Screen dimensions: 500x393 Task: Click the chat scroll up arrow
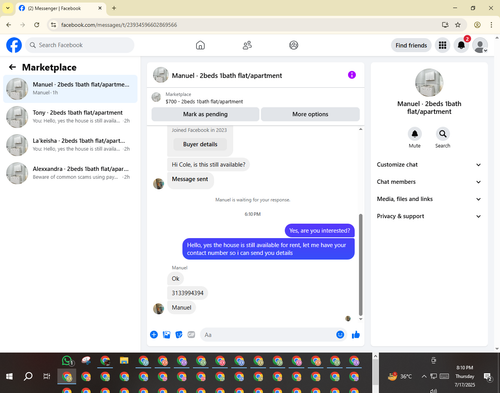[360, 129]
